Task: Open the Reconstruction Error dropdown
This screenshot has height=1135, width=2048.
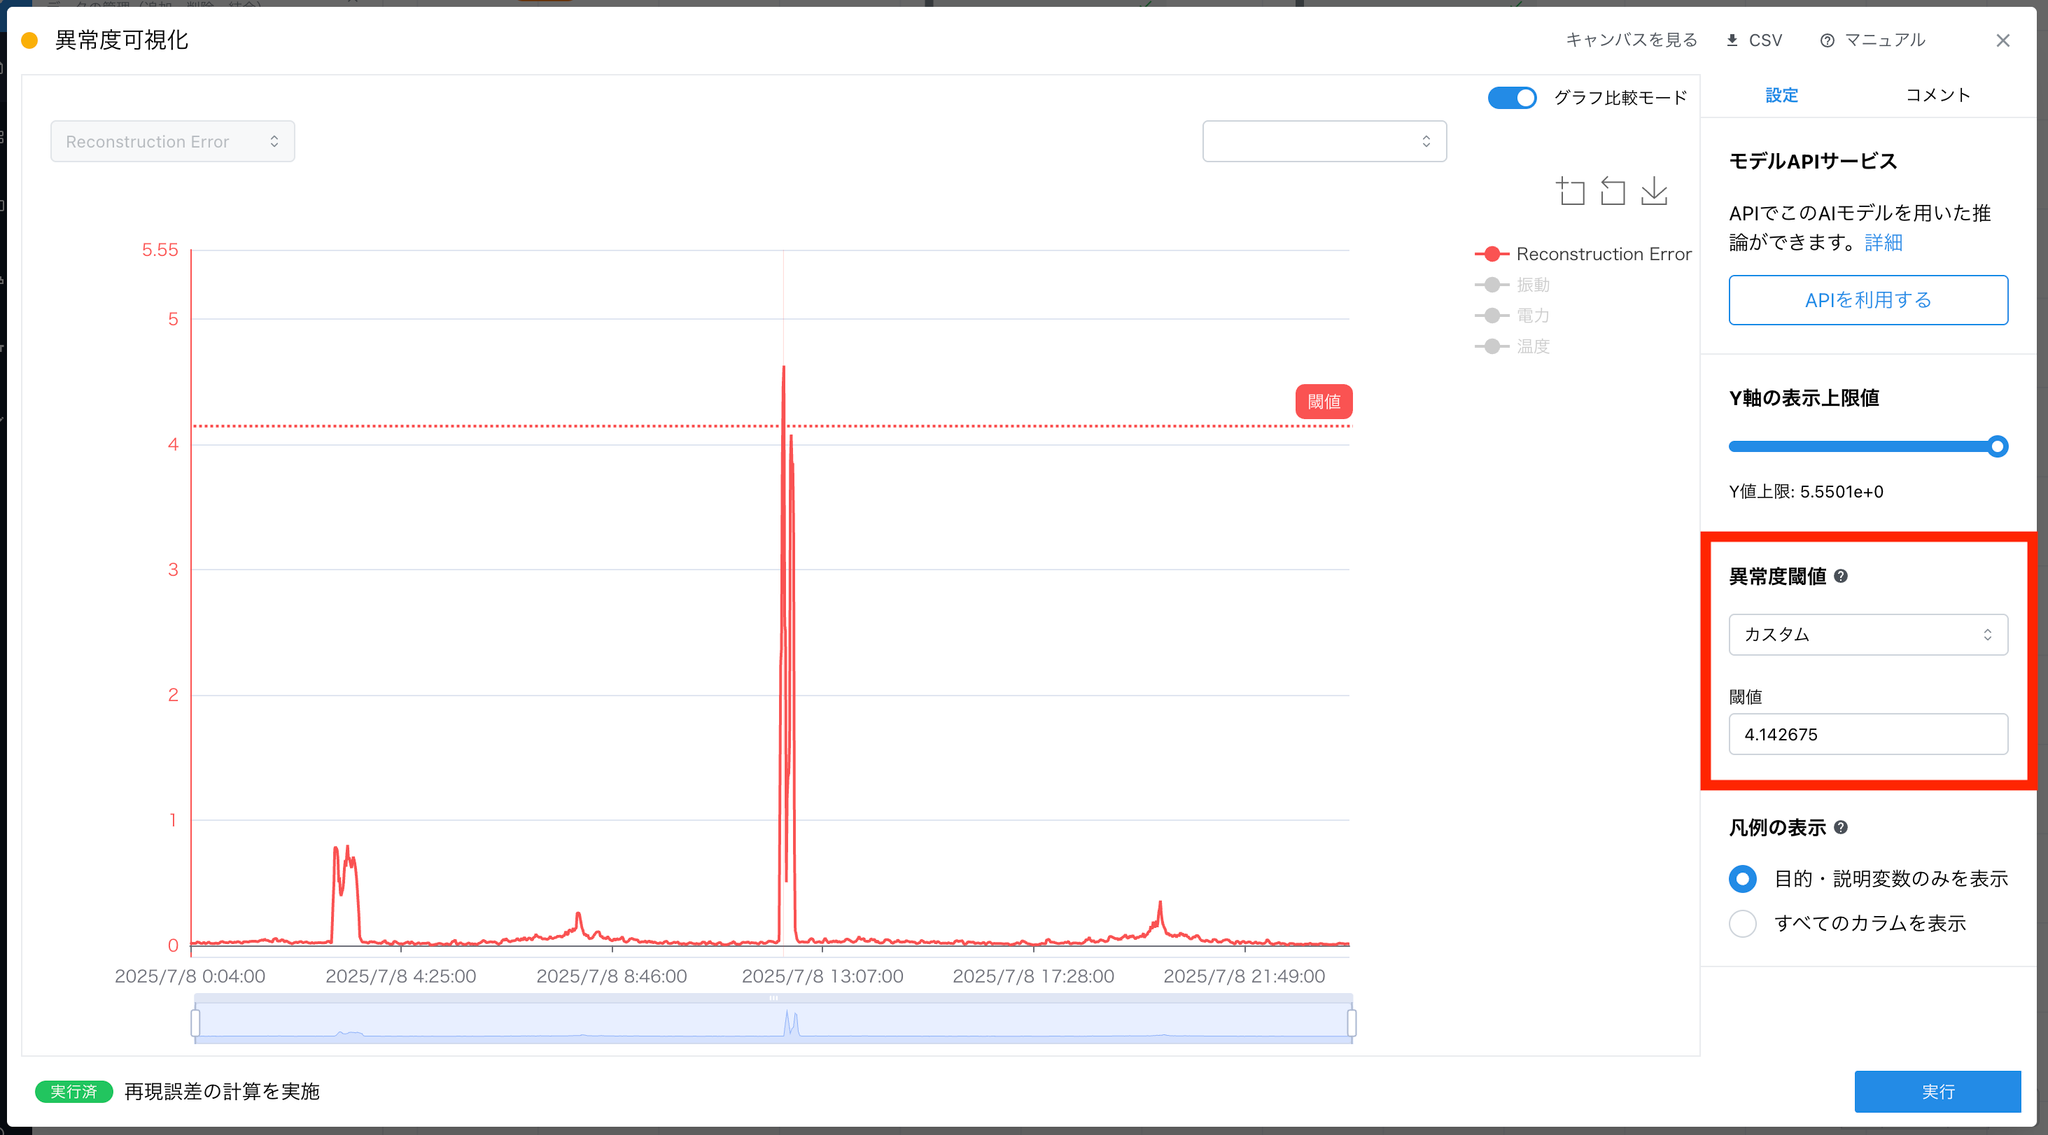Action: coord(172,142)
